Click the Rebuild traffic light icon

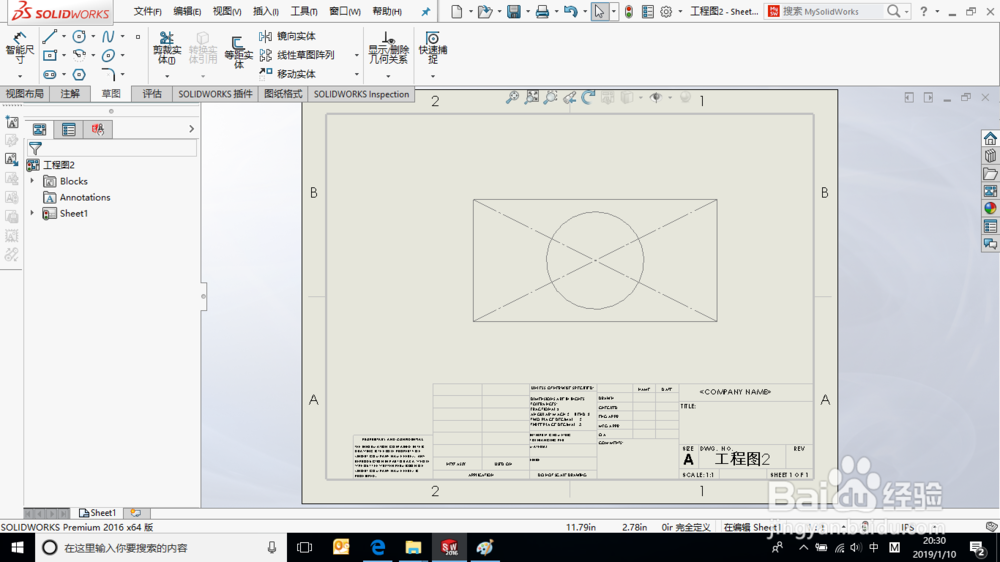[629, 11]
